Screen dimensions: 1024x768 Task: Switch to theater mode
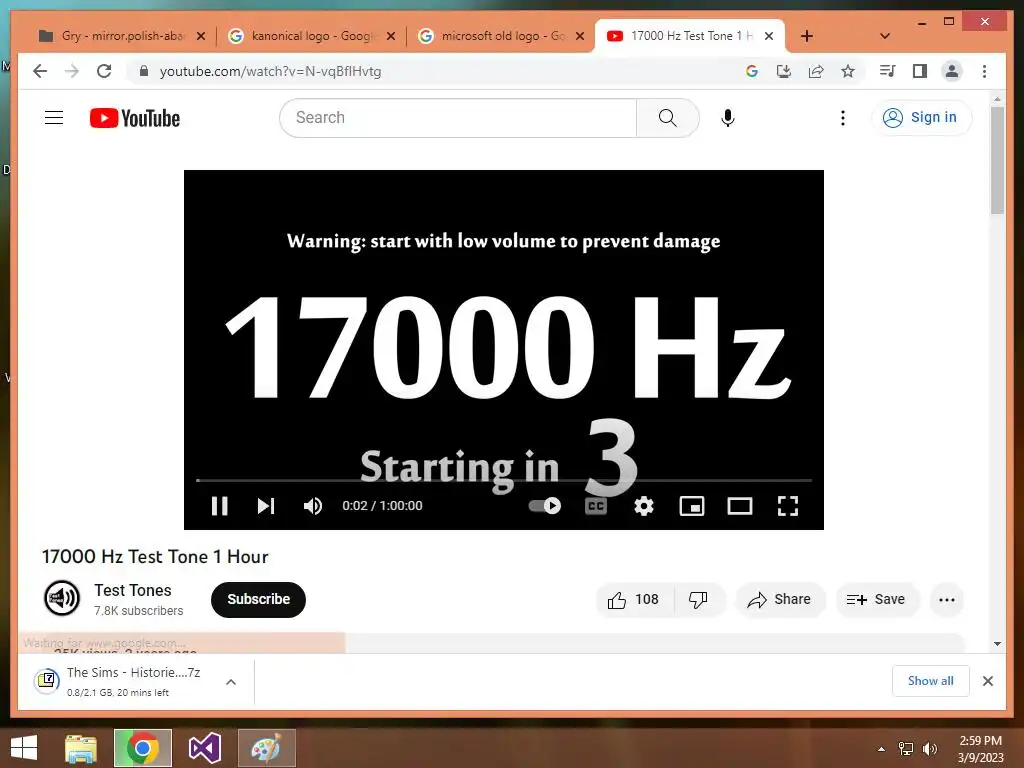740,506
